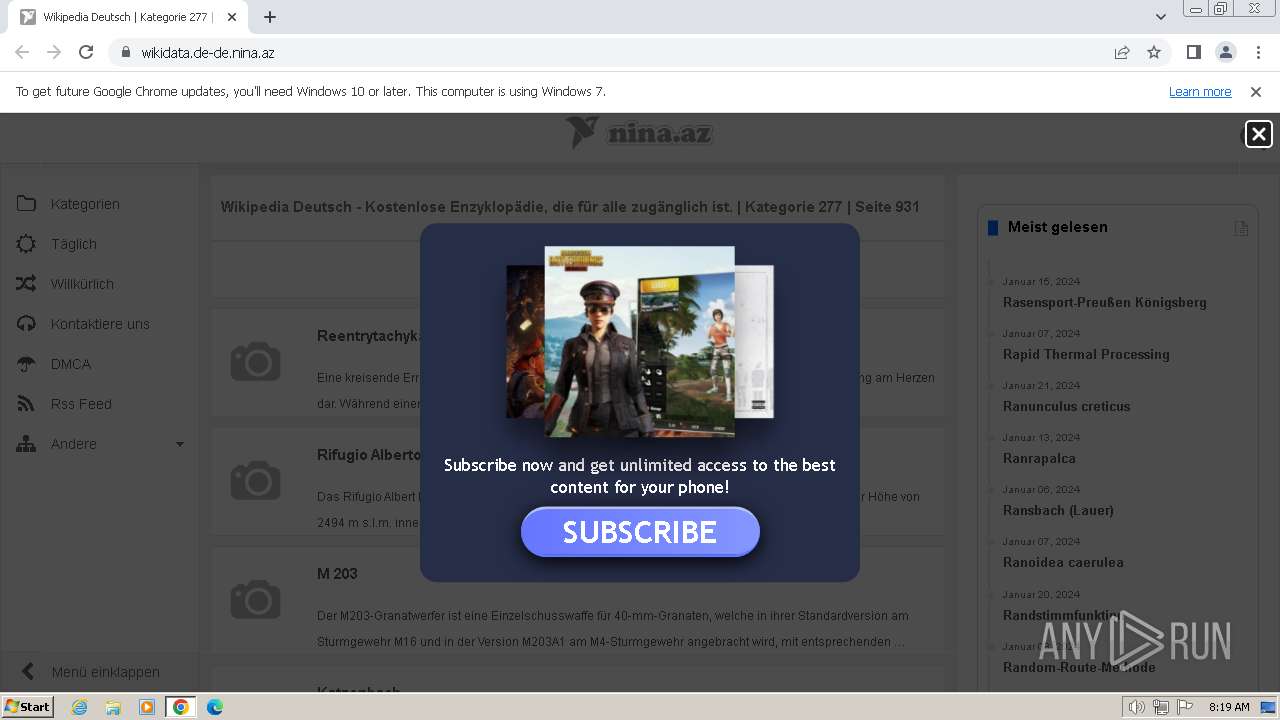Click the Willkürlich shuffle icon
The width and height of the screenshot is (1280, 720).
pyautogui.click(x=26, y=284)
